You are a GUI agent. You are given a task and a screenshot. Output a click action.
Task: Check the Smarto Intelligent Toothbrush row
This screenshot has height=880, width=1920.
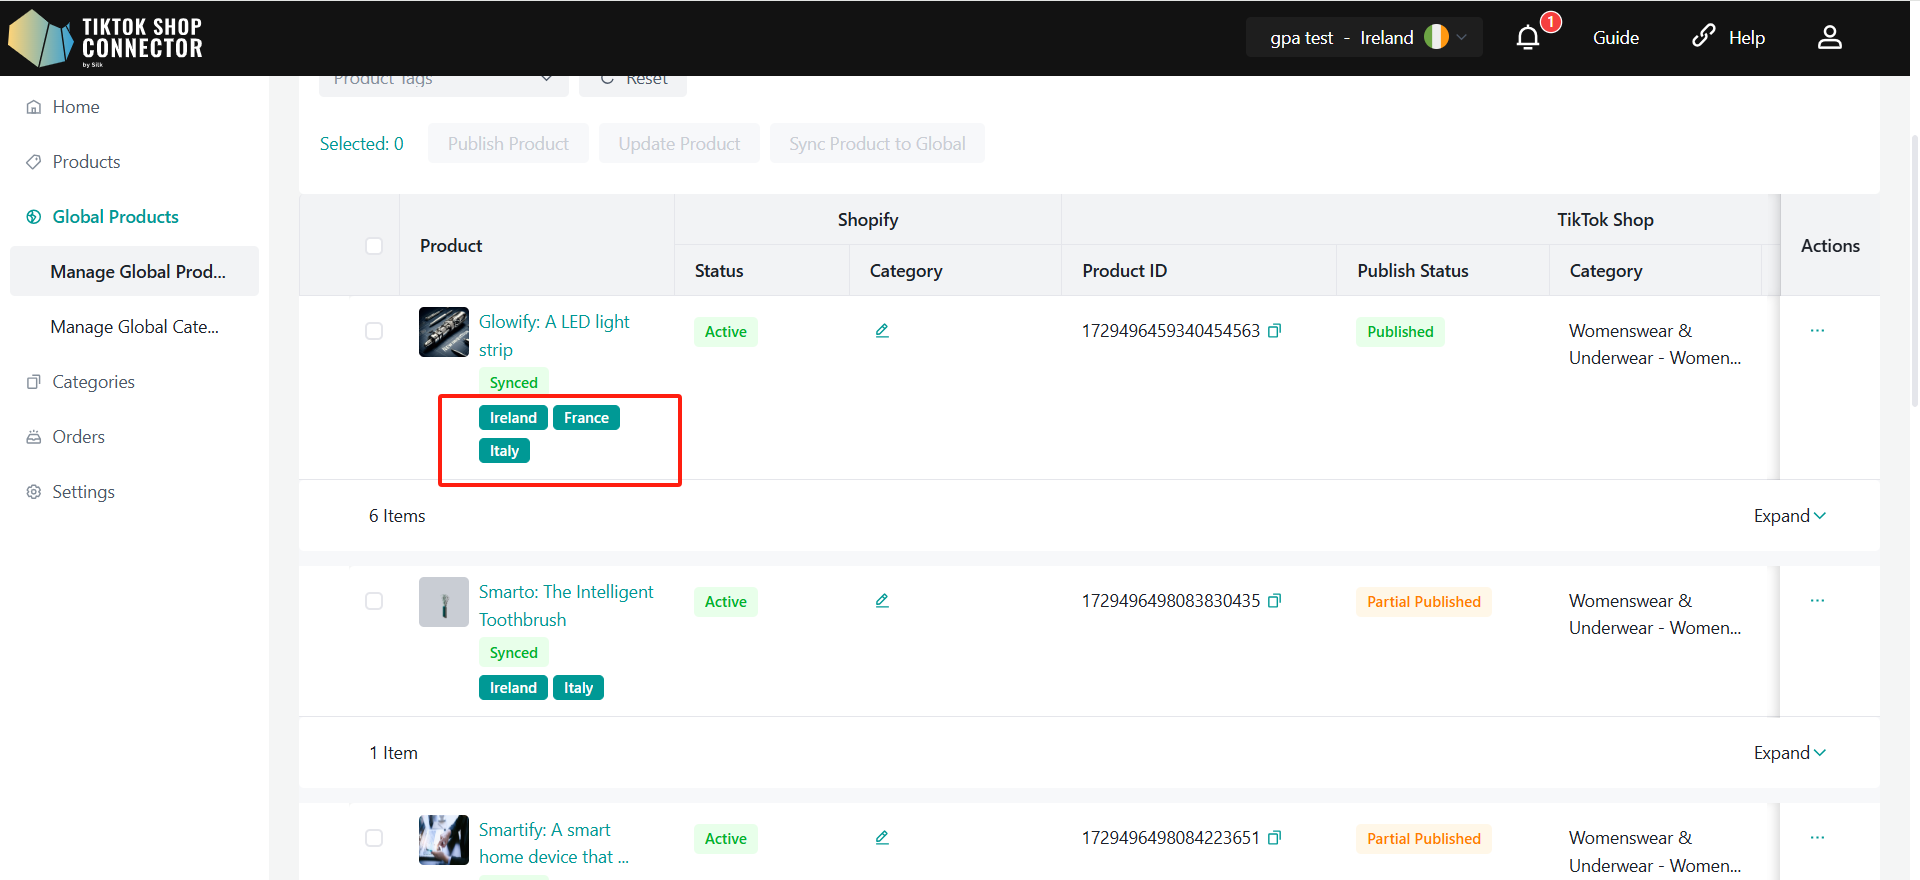[x=374, y=601]
